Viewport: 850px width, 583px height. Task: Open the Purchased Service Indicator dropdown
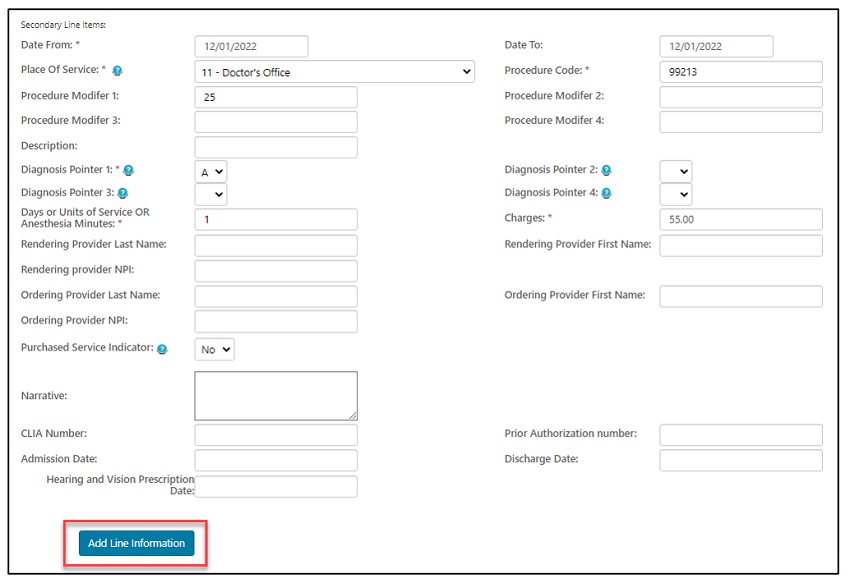pos(214,349)
